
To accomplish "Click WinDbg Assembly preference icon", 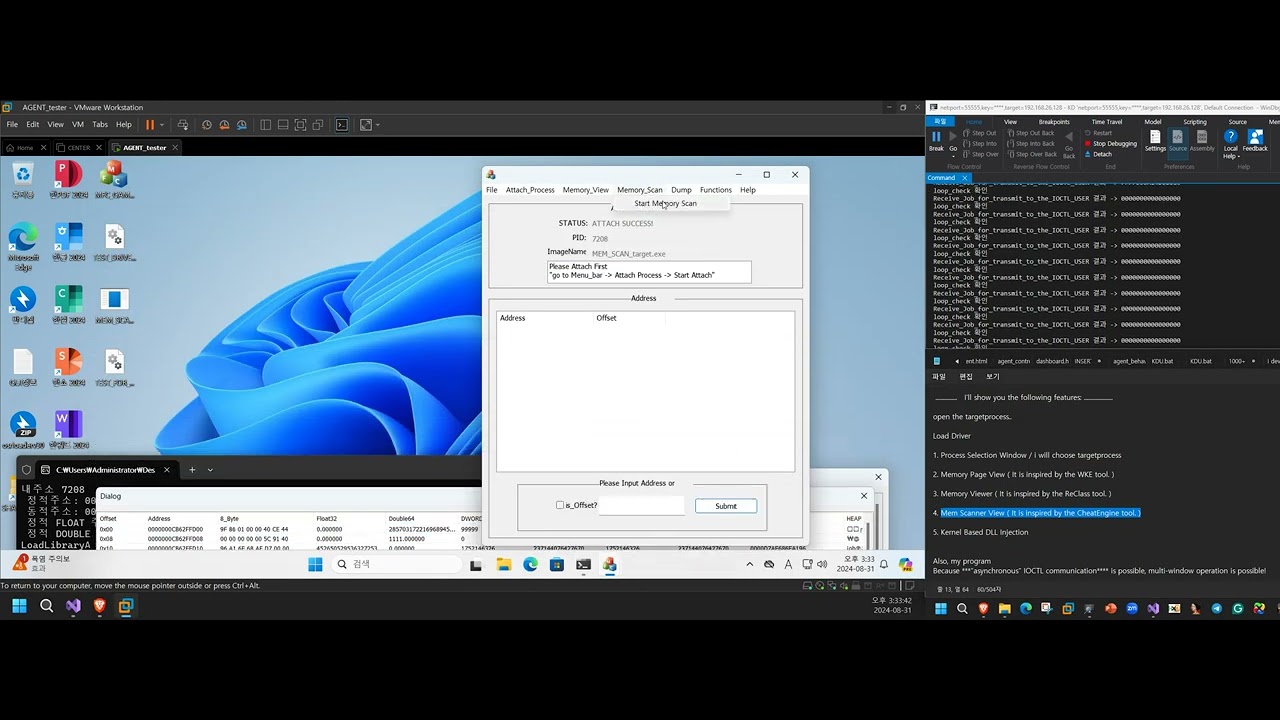I will (1202, 140).
